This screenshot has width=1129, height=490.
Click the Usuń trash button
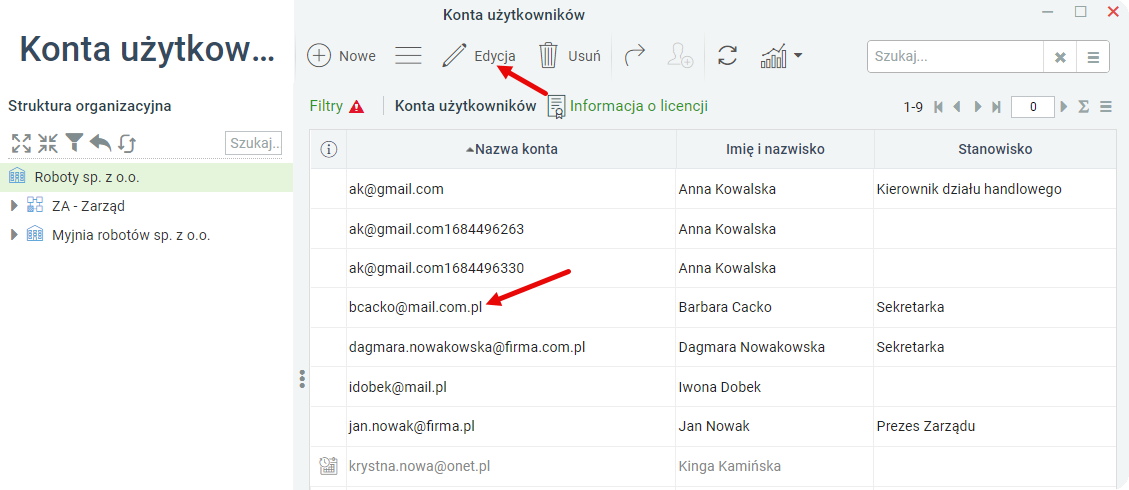click(569, 56)
